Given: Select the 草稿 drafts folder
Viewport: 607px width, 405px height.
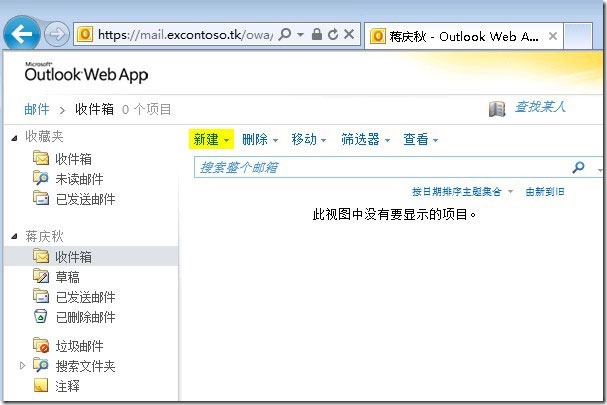Looking at the screenshot, I should click(x=68, y=277).
